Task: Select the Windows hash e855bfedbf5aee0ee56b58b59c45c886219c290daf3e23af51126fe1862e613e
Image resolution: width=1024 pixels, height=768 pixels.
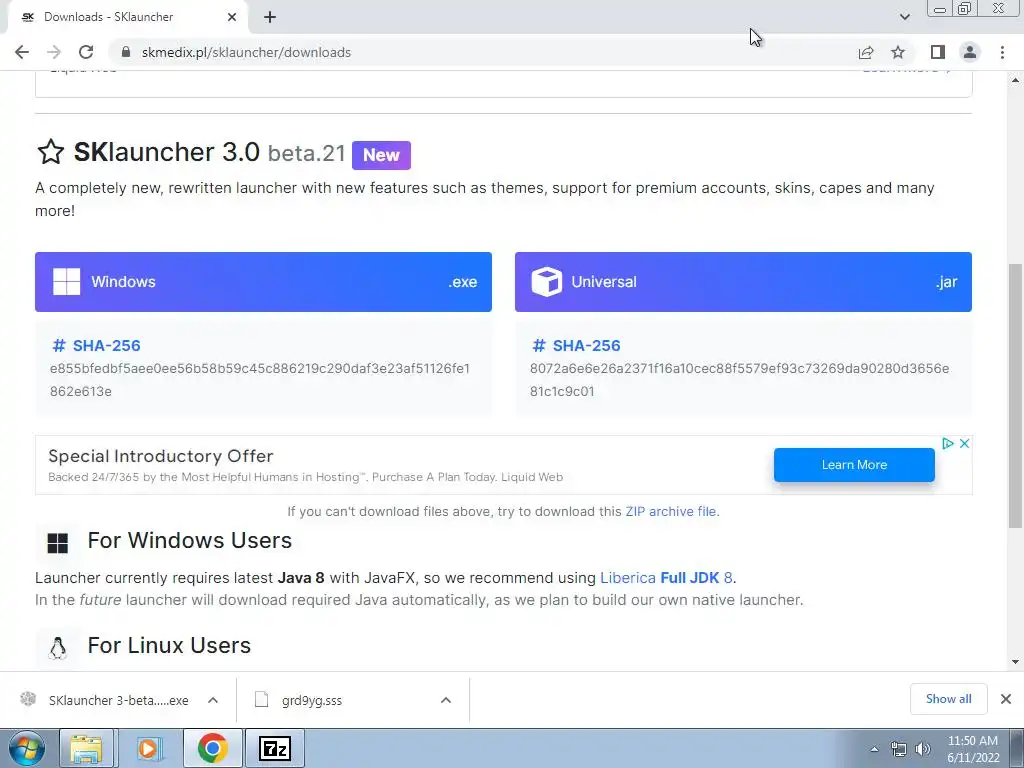Action: pyautogui.click(x=260, y=379)
